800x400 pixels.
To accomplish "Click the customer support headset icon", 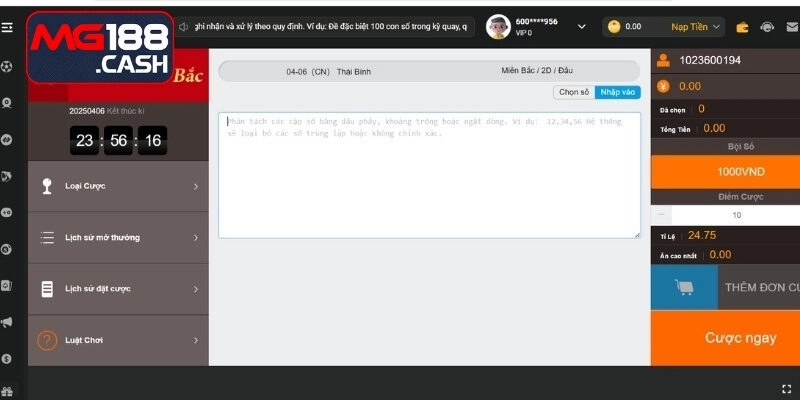I will pyautogui.click(x=765, y=27).
